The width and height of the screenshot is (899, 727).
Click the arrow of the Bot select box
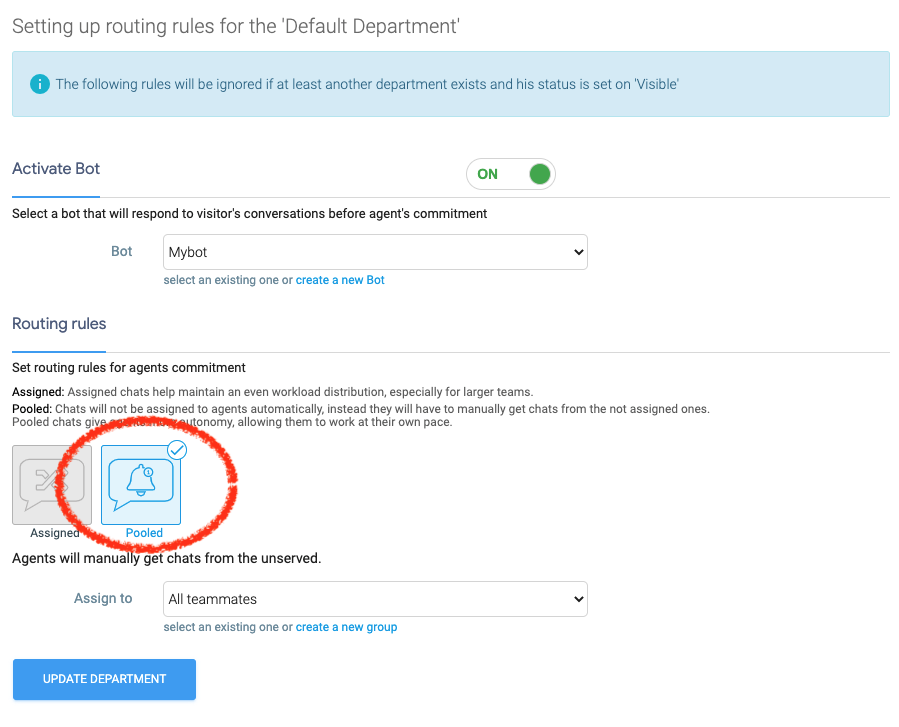(578, 253)
